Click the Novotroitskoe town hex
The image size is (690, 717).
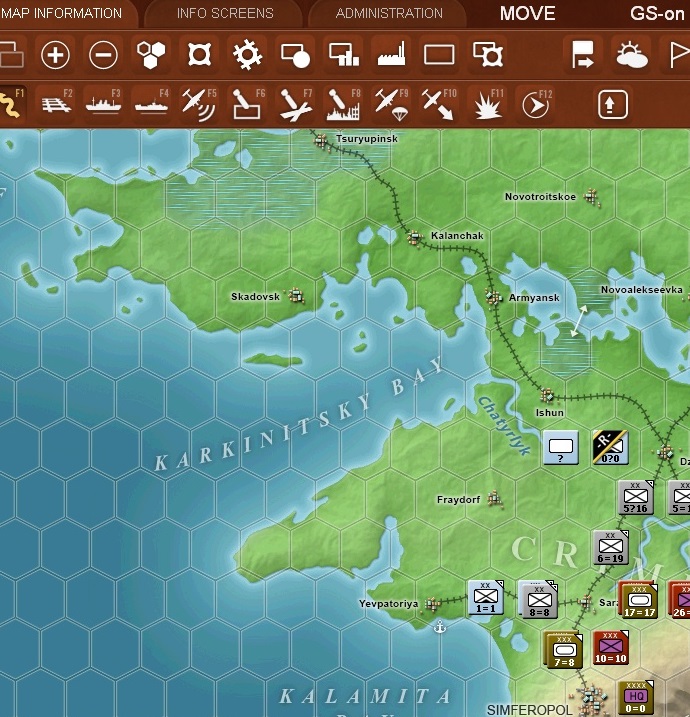[592, 197]
